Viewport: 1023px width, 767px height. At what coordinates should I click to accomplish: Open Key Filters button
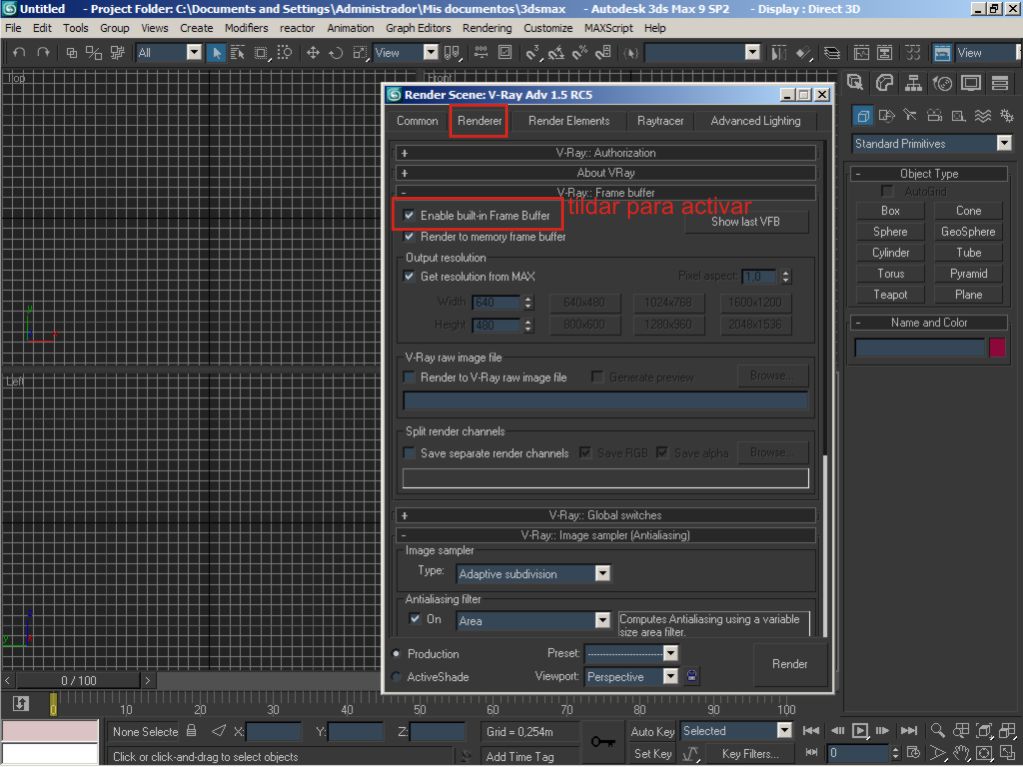[x=750, y=754]
